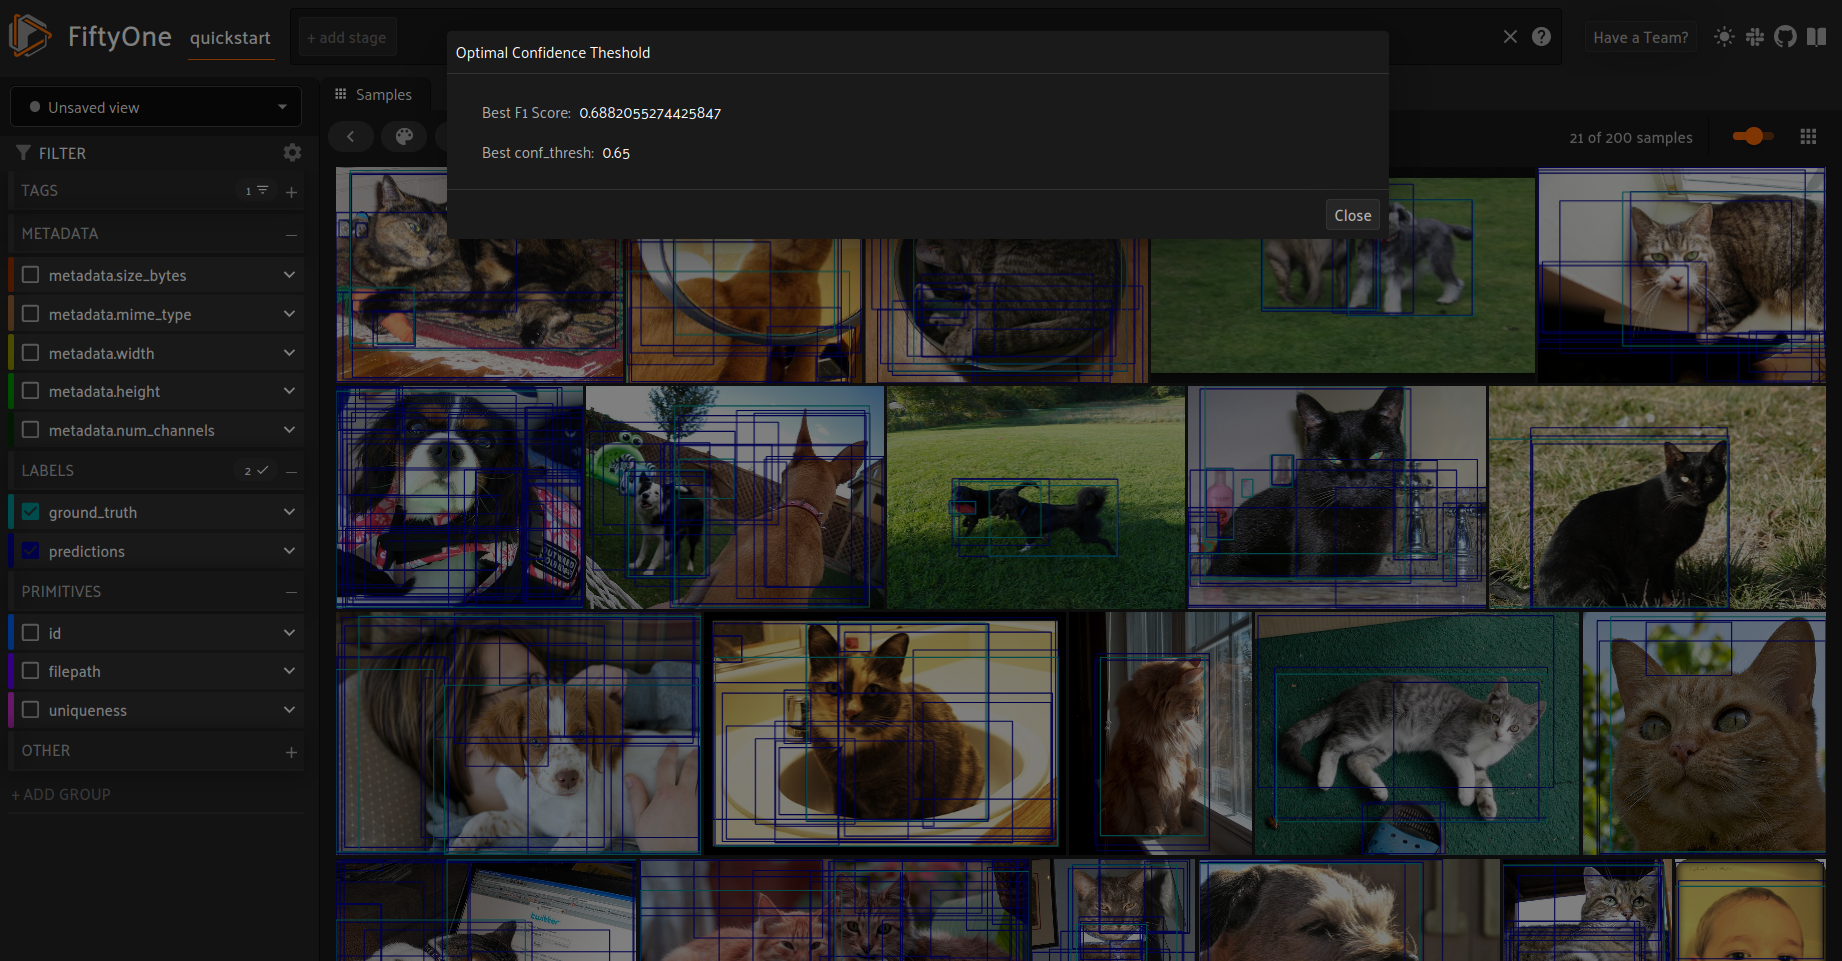
Task: Toggle light mode sun icon
Action: [x=1724, y=37]
